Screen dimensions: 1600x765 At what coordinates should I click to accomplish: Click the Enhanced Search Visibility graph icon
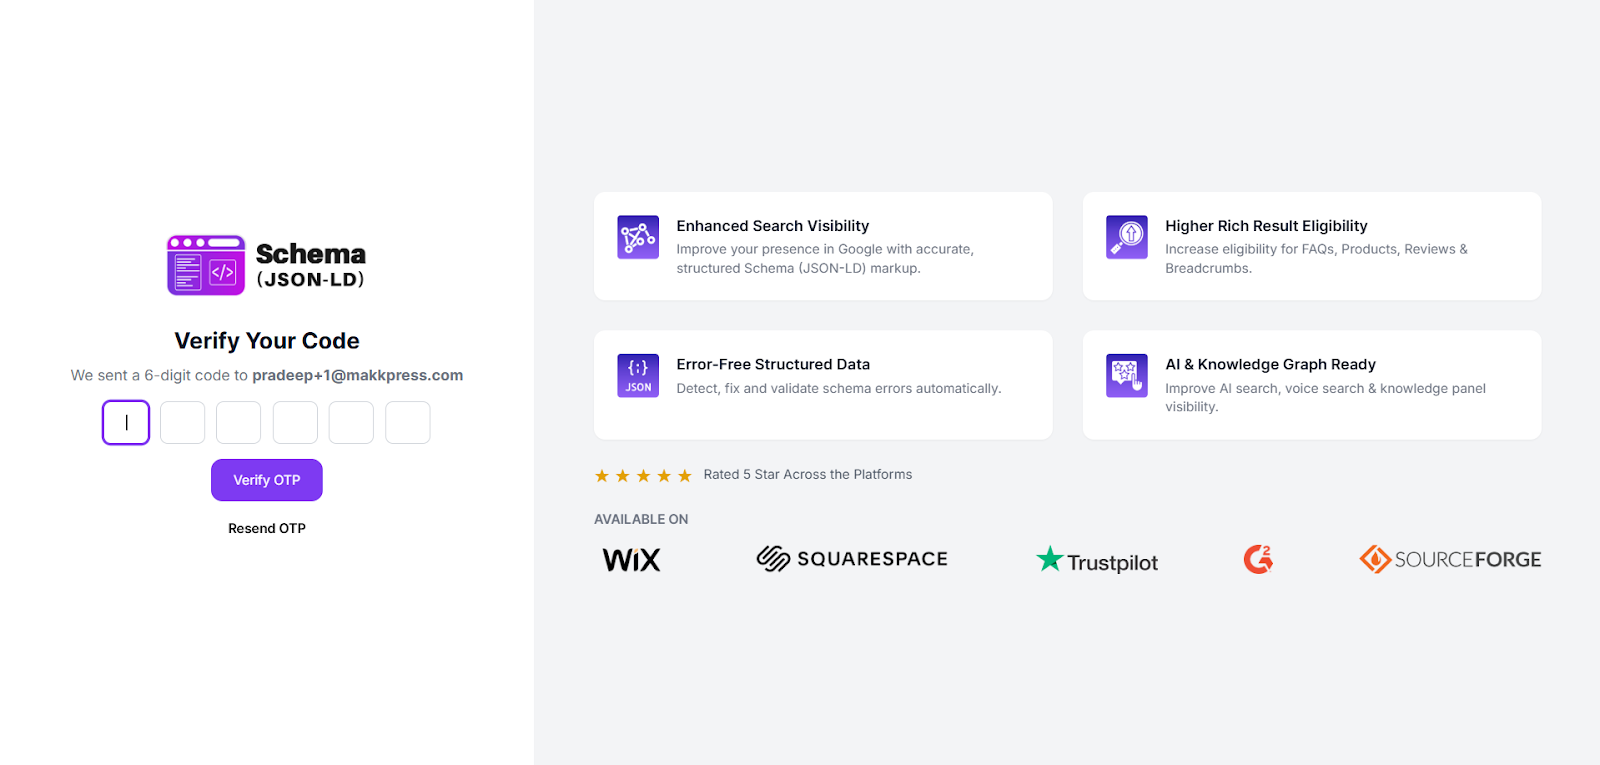pos(638,237)
